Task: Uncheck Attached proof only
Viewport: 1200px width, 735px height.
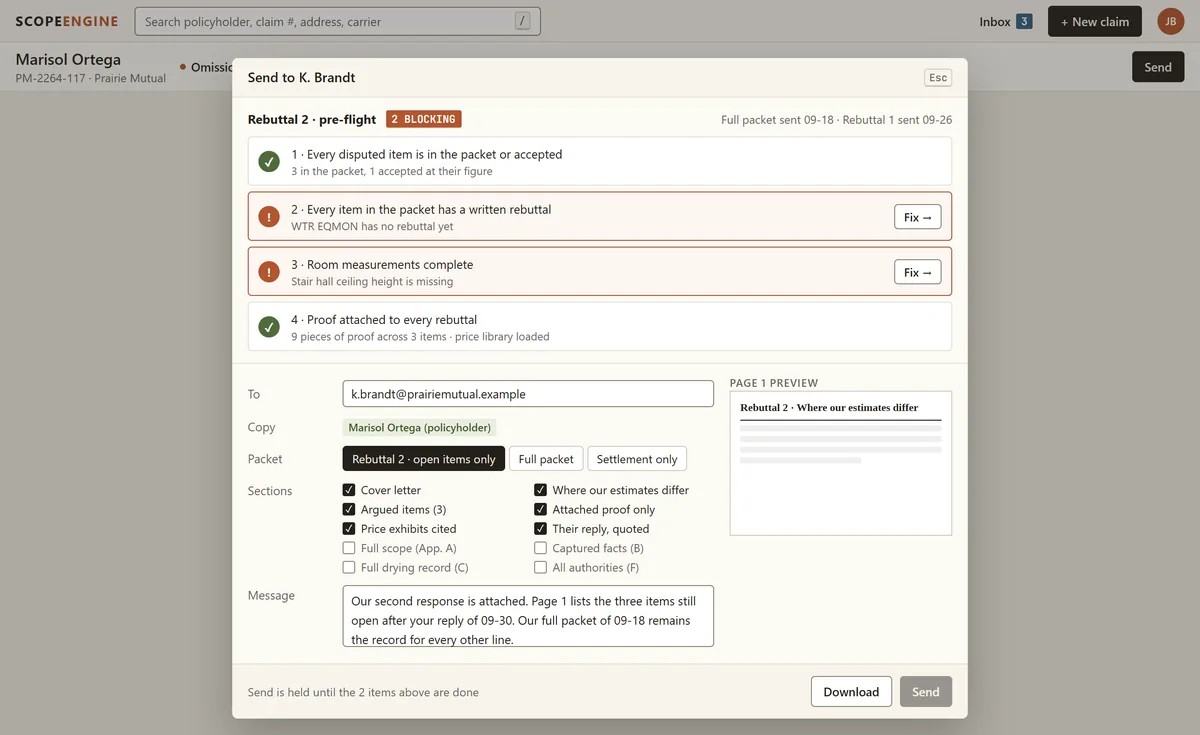Action: (x=541, y=509)
